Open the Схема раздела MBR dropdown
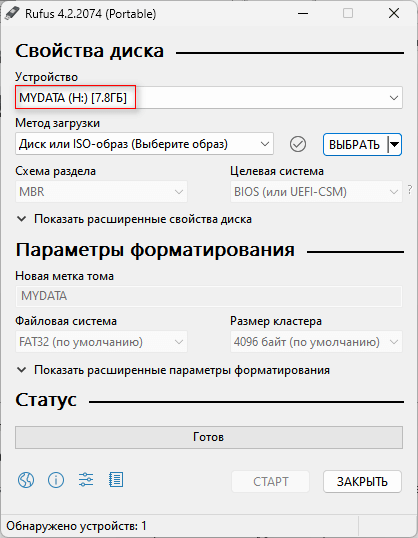 click(x=101, y=191)
